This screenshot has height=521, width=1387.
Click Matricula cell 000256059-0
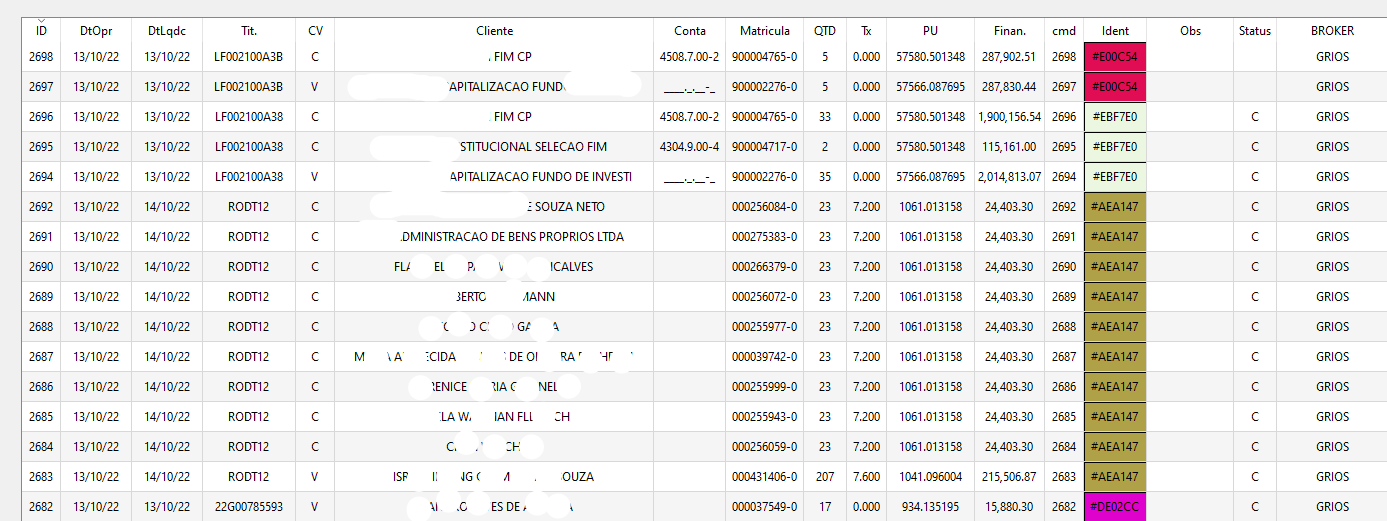[765, 447]
